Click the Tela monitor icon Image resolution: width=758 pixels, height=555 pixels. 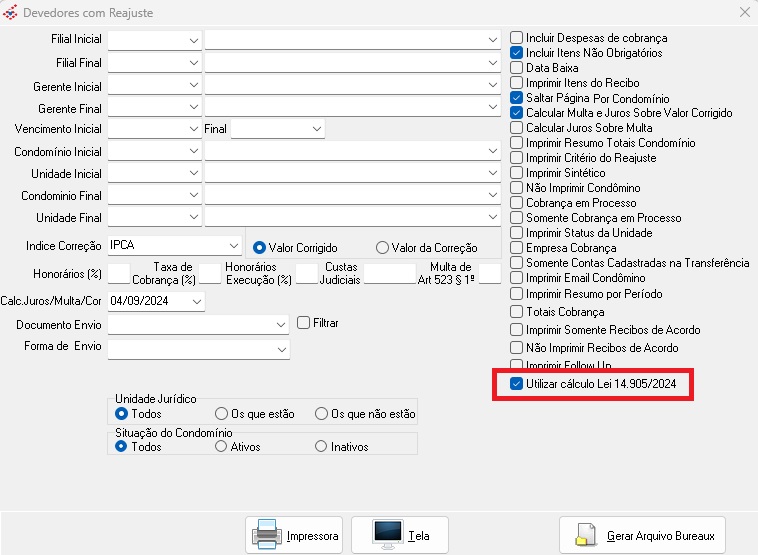(x=387, y=535)
